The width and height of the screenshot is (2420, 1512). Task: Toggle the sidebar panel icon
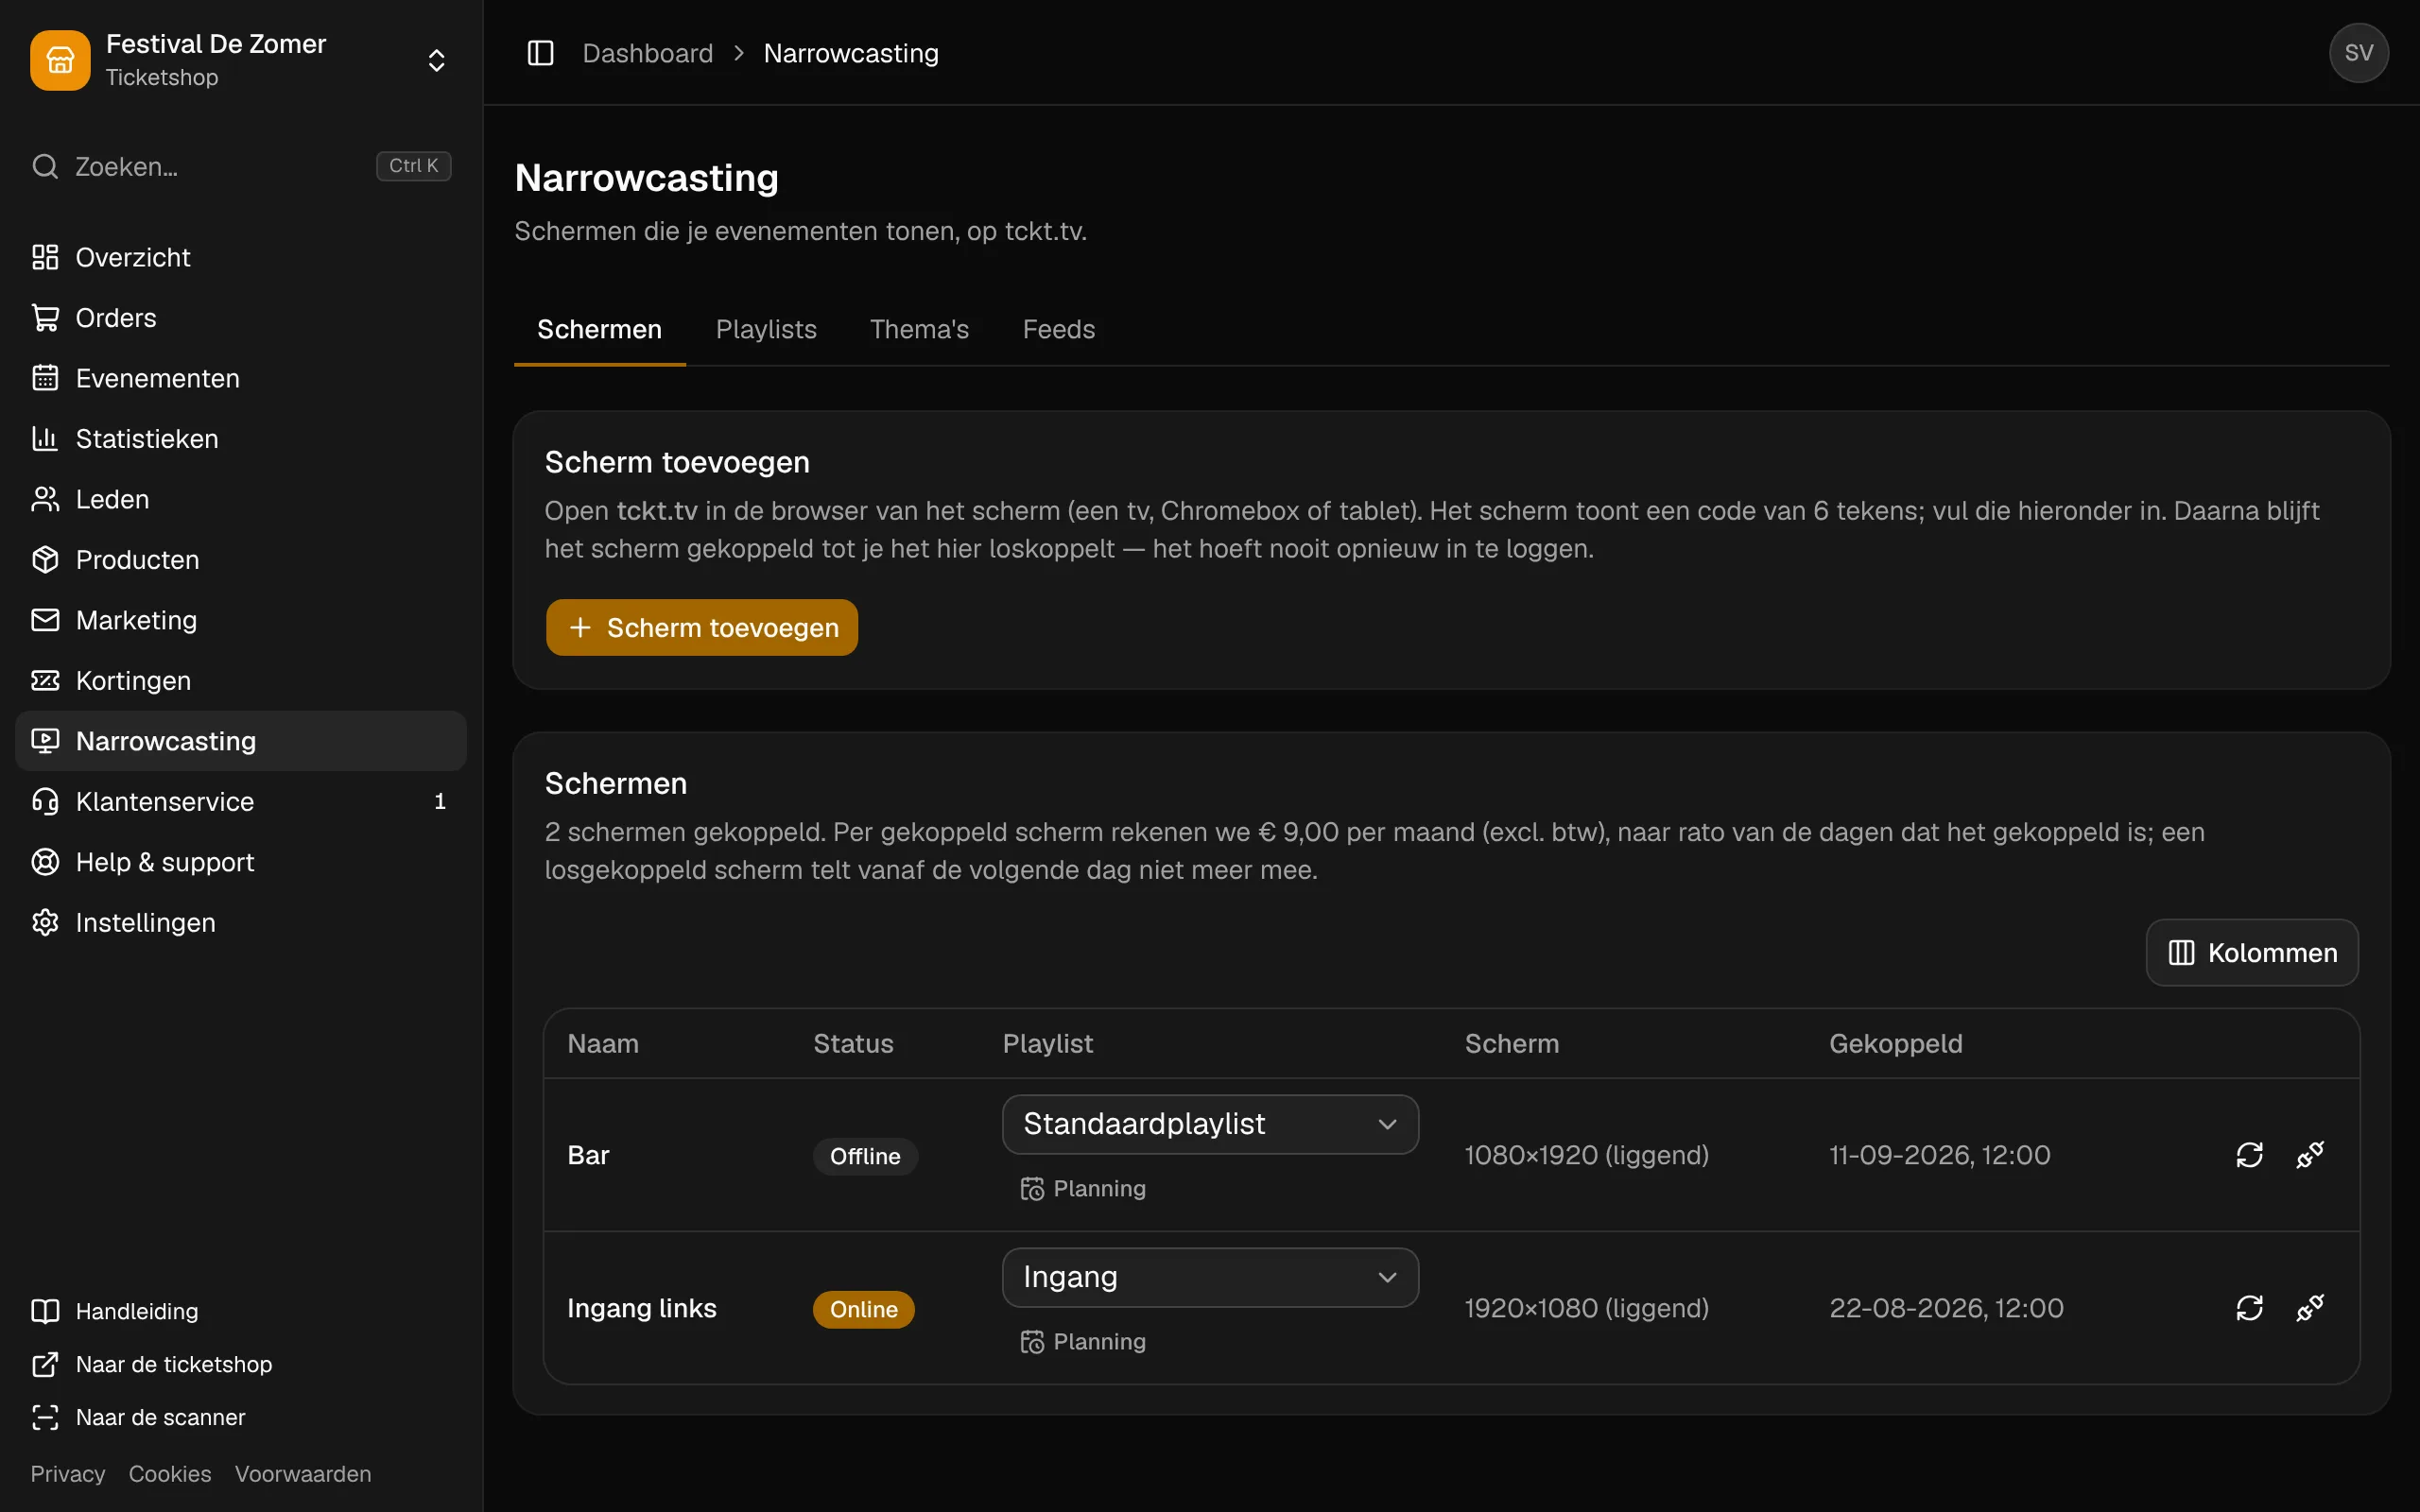tap(540, 53)
